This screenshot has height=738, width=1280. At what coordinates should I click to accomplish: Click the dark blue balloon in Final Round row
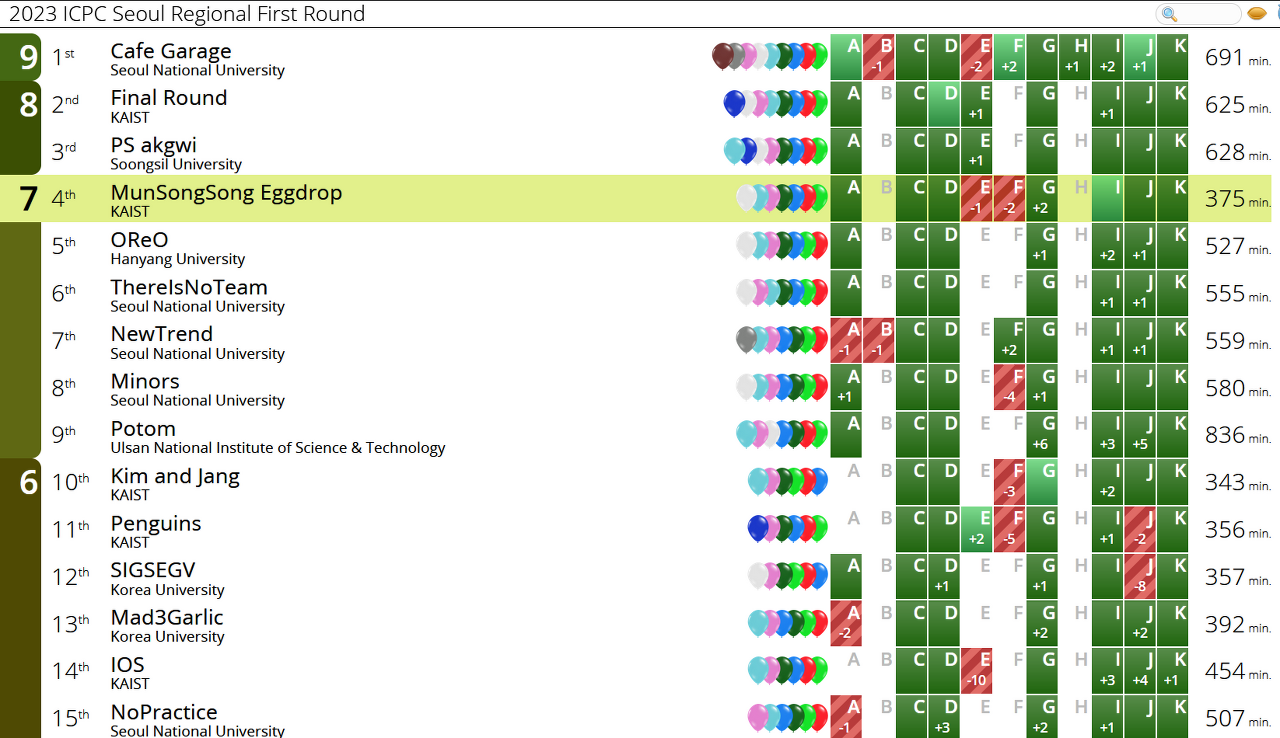734,103
